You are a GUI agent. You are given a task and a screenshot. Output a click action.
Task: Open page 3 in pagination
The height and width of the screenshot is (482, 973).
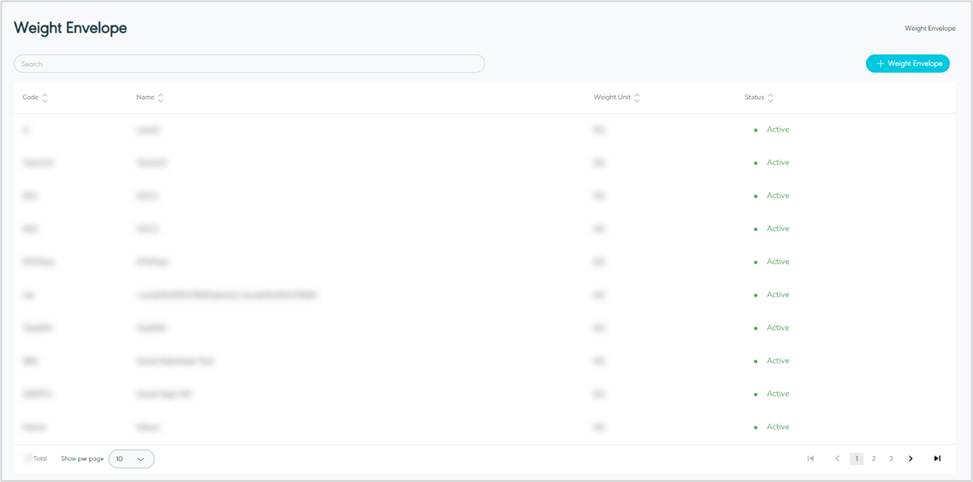(x=891, y=459)
